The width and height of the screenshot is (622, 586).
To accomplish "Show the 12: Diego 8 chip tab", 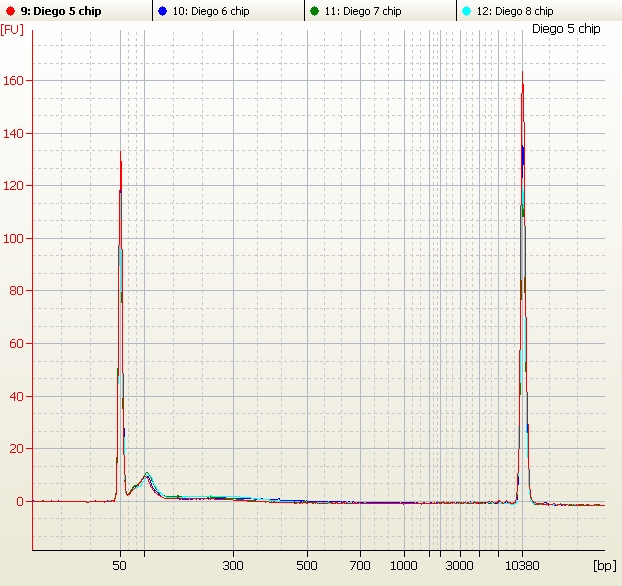I will 515,11.
